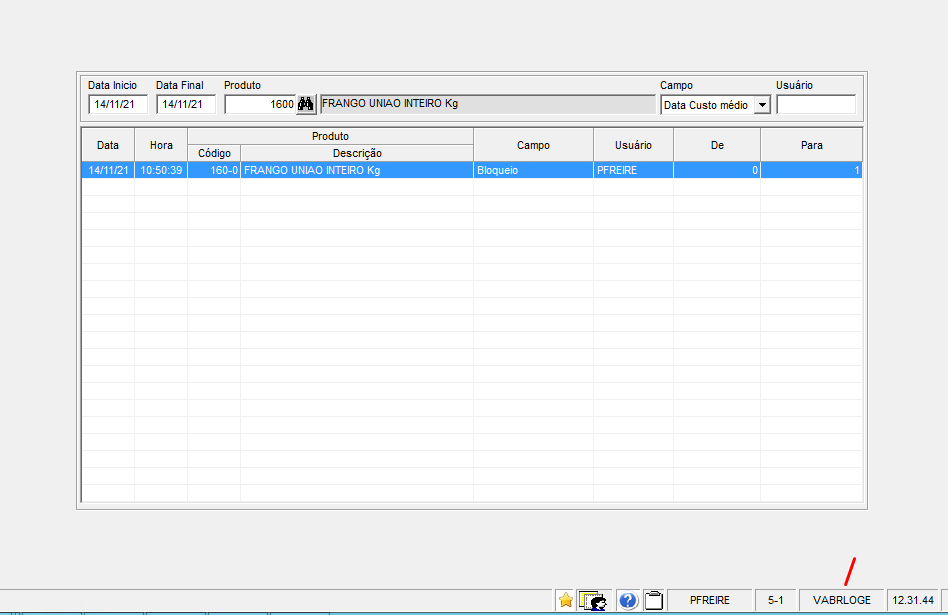This screenshot has width=948, height=615.
Task: Click the Produto group column header
Action: click(330, 136)
